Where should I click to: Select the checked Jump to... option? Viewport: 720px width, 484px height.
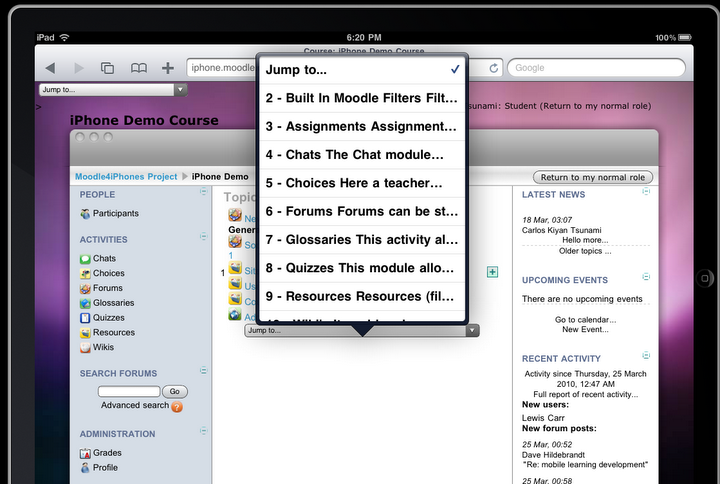pos(363,70)
